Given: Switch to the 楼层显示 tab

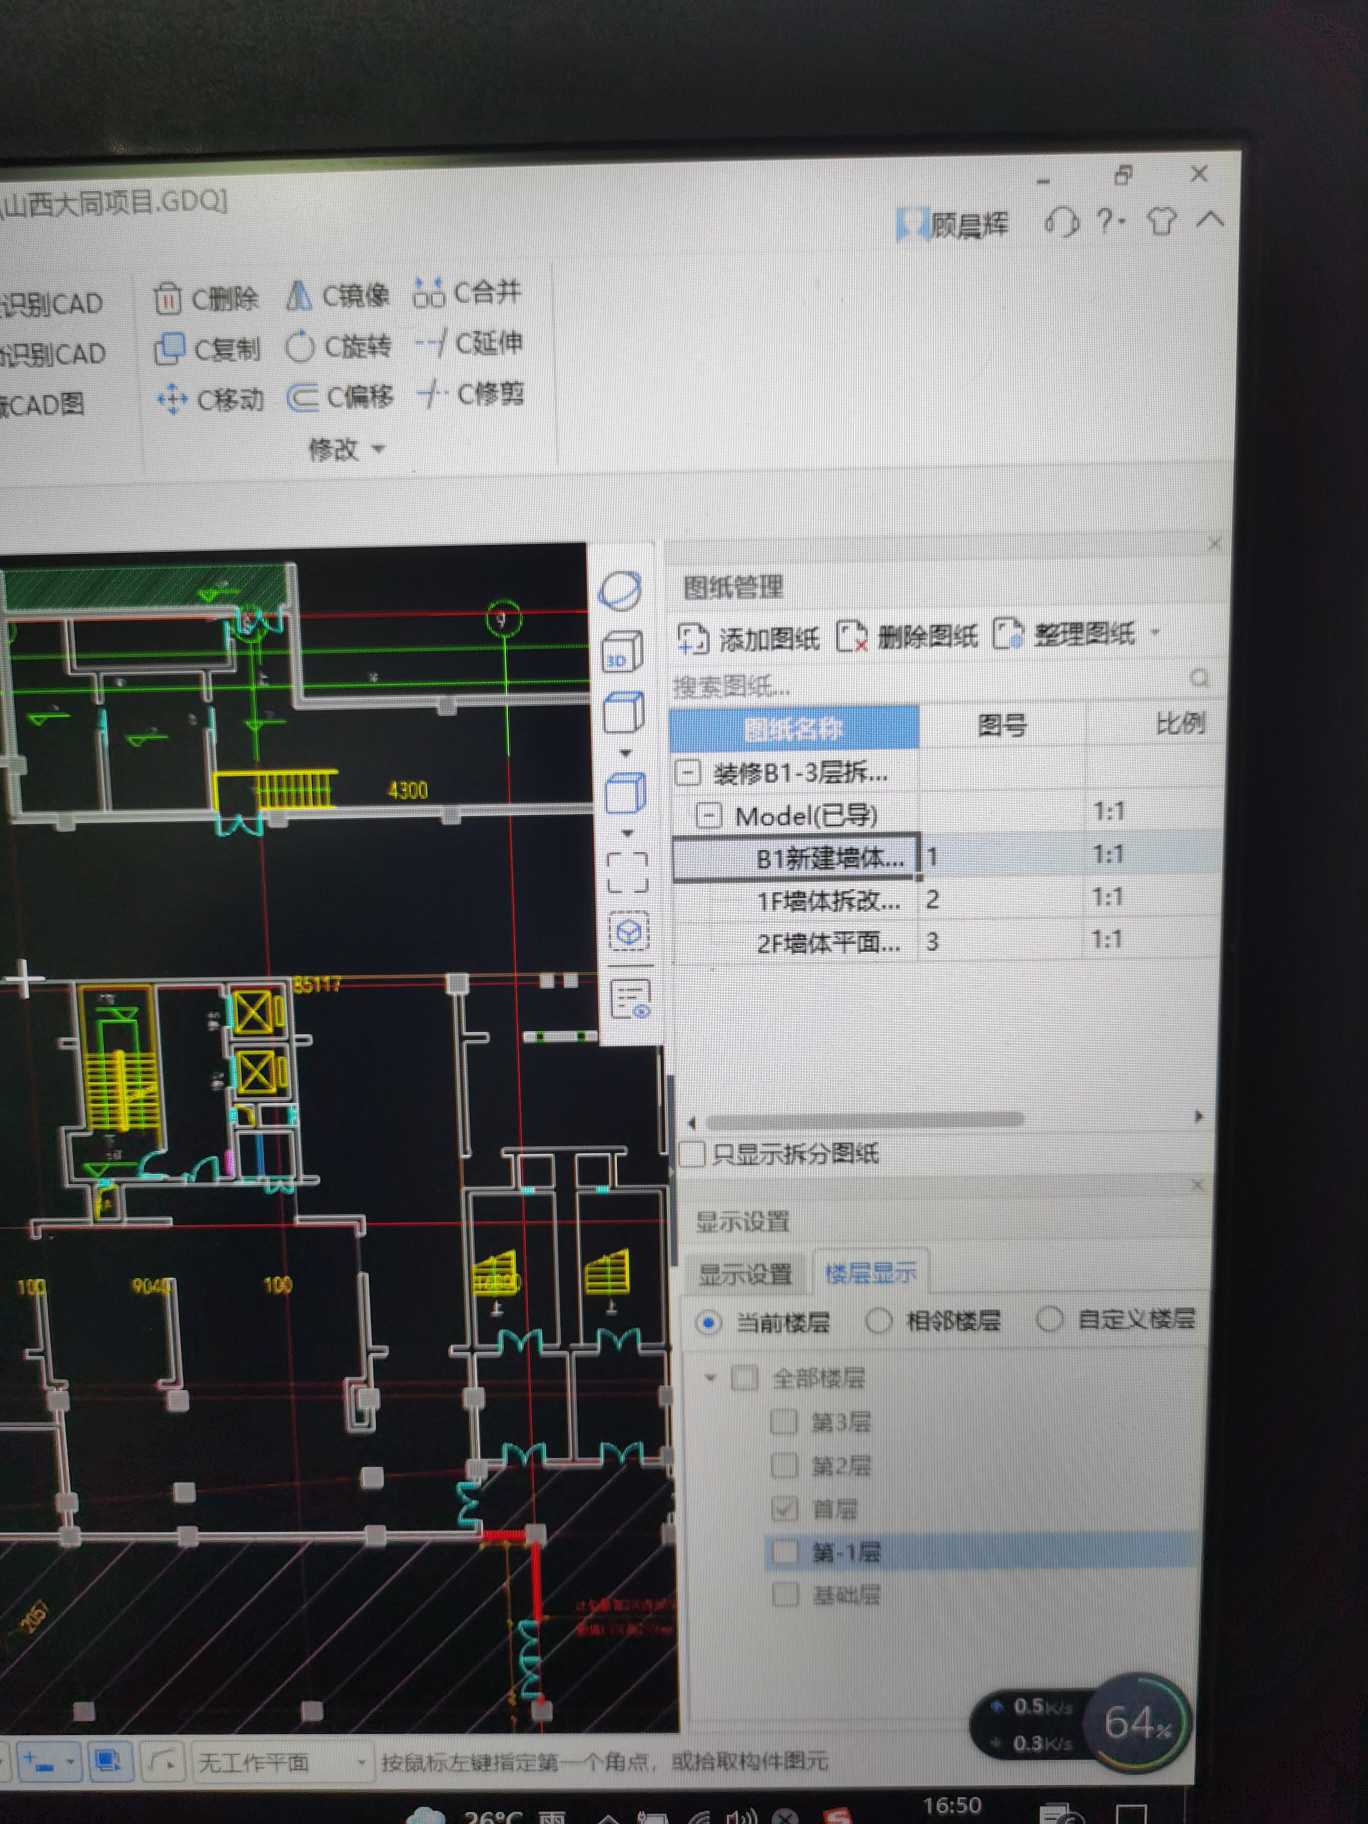Looking at the screenshot, I should point(870,1272).
